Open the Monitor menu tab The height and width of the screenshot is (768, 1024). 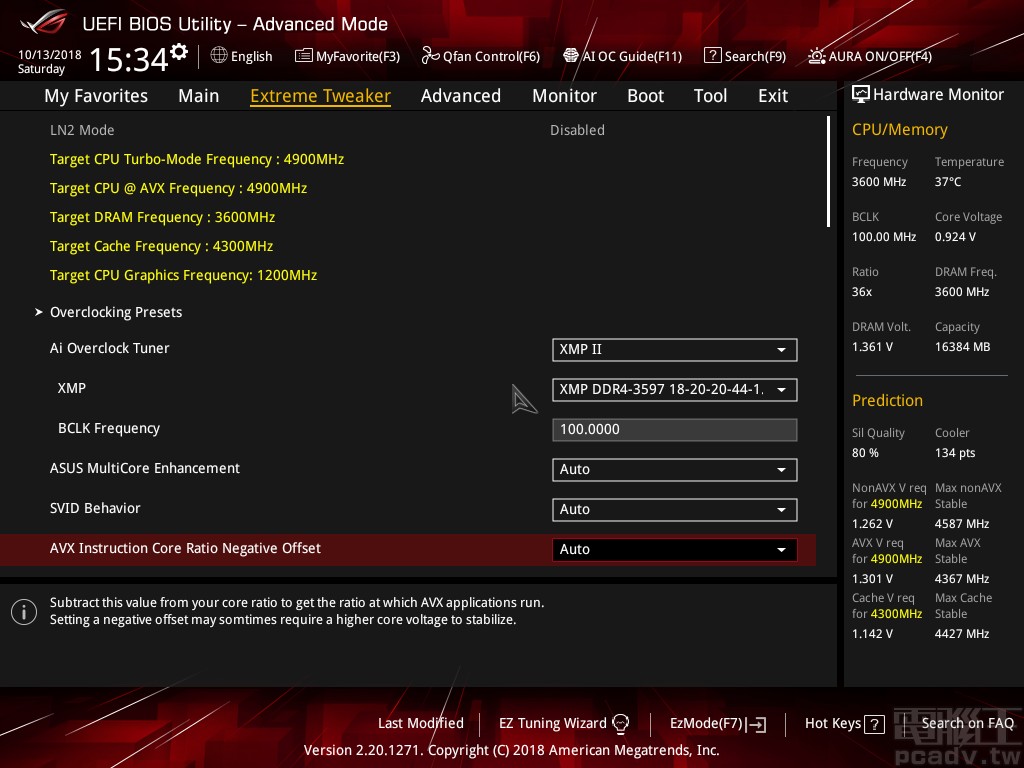(x=564, y=95)
